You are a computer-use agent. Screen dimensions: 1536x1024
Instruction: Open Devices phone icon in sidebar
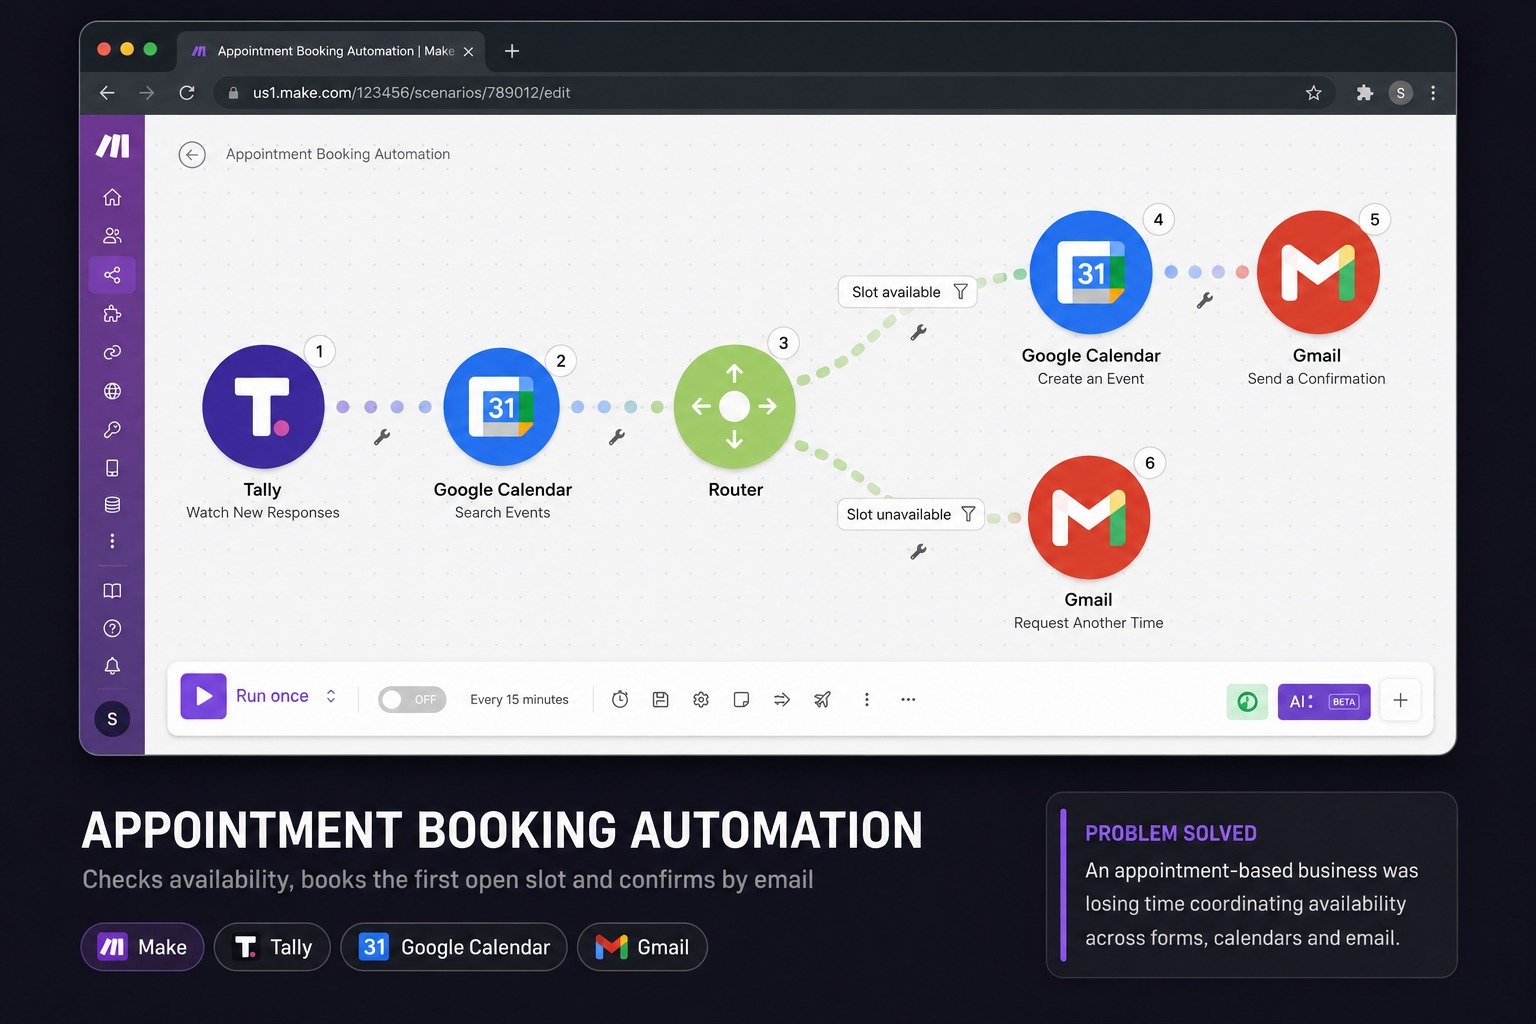pos(112,468)
